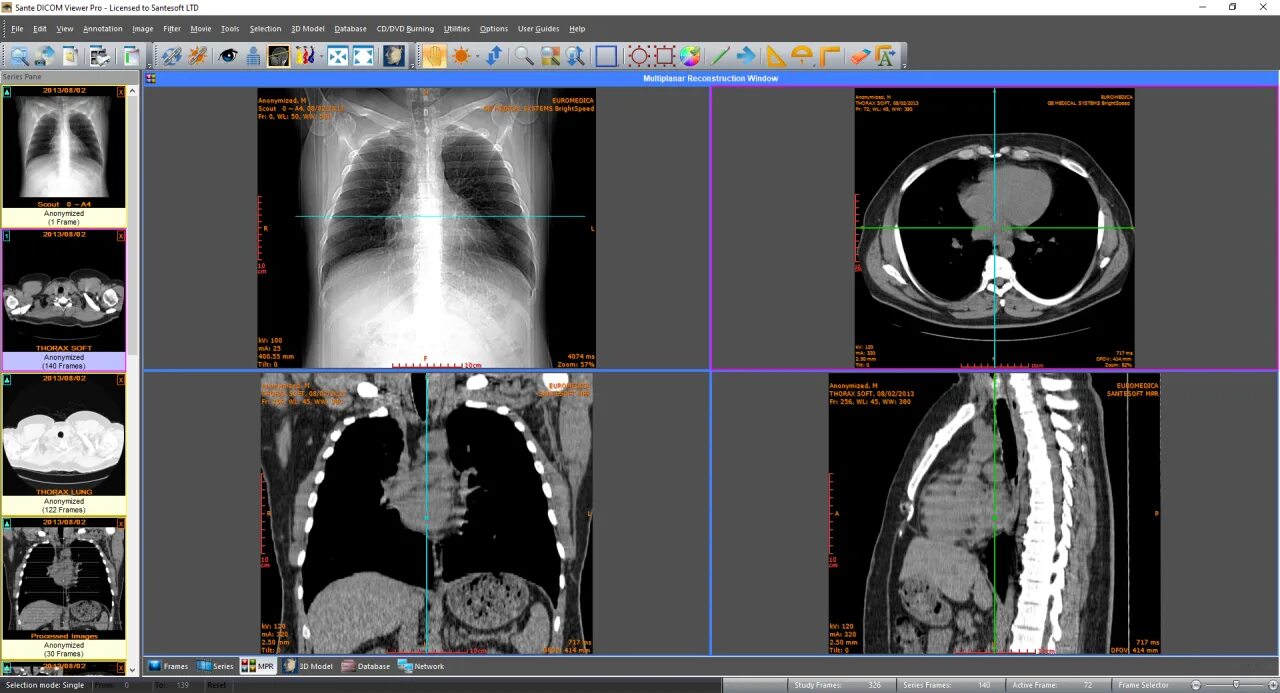
Task: Select the brightness/contrast sun tool
Action: [461, 56]
